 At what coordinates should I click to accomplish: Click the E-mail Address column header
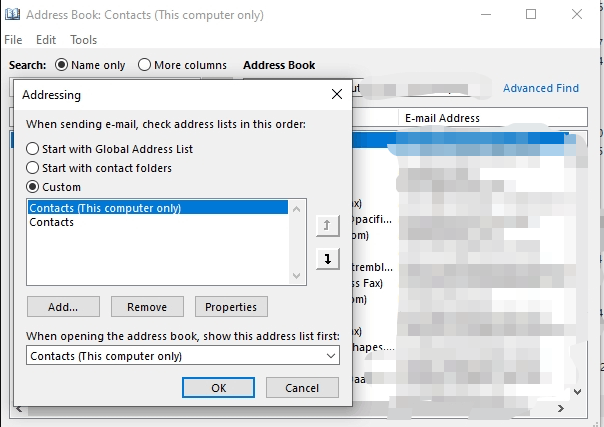tap(493, 118)
